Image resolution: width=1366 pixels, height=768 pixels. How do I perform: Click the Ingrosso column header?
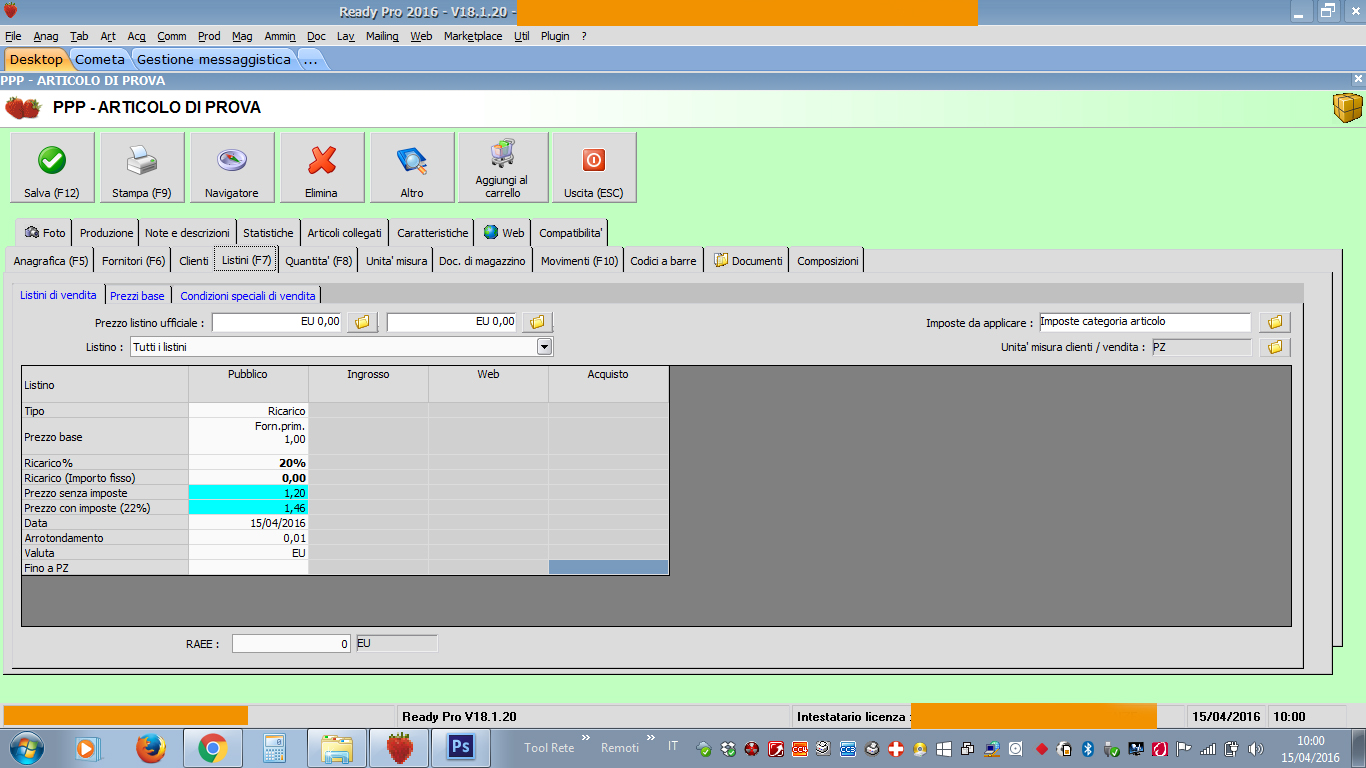coord(368,384)
